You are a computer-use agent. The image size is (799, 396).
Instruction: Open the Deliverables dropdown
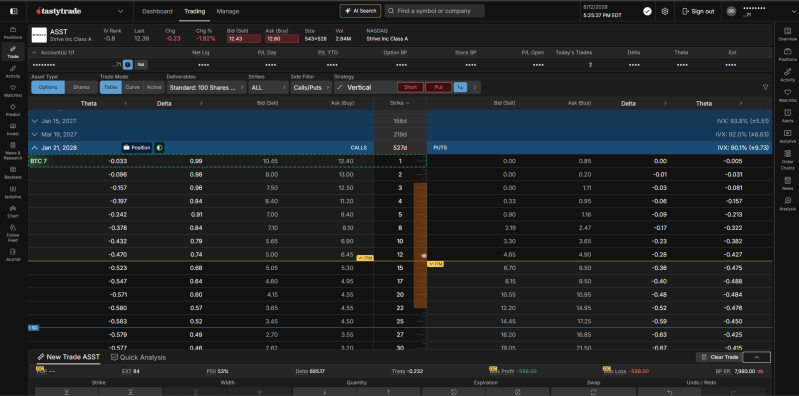[206, 87]
